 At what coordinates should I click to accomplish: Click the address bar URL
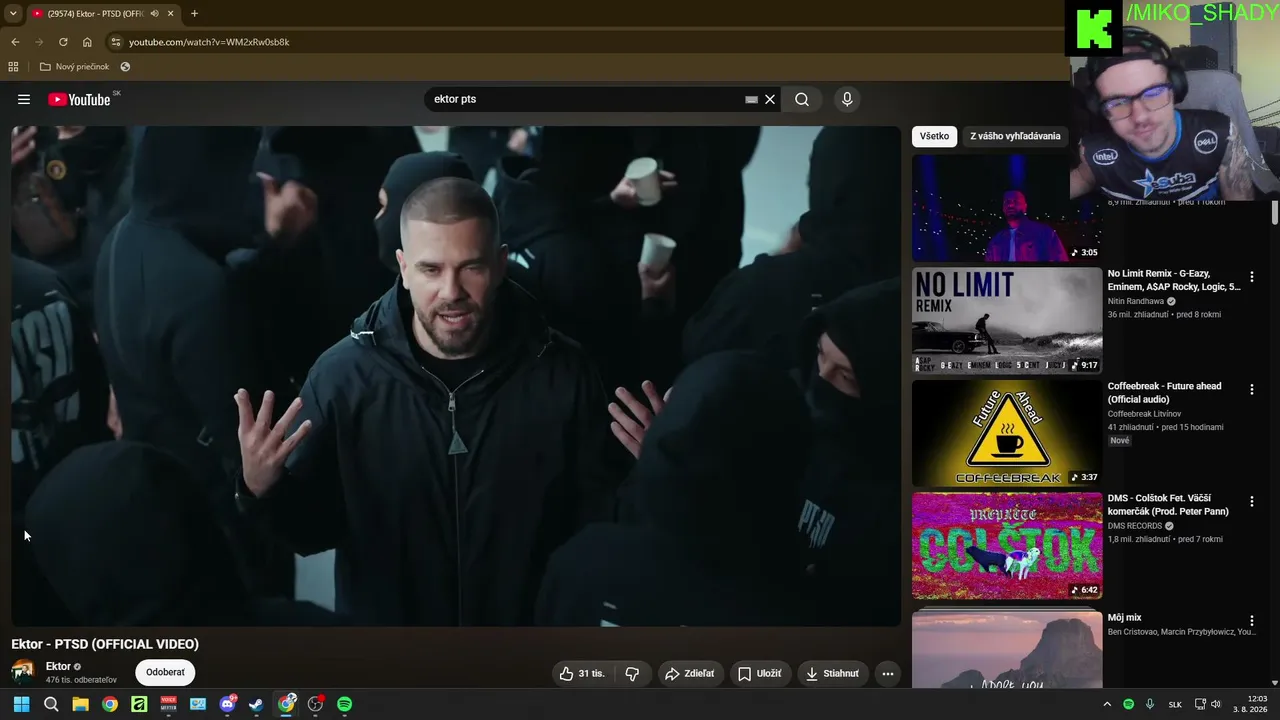[209, 42]
